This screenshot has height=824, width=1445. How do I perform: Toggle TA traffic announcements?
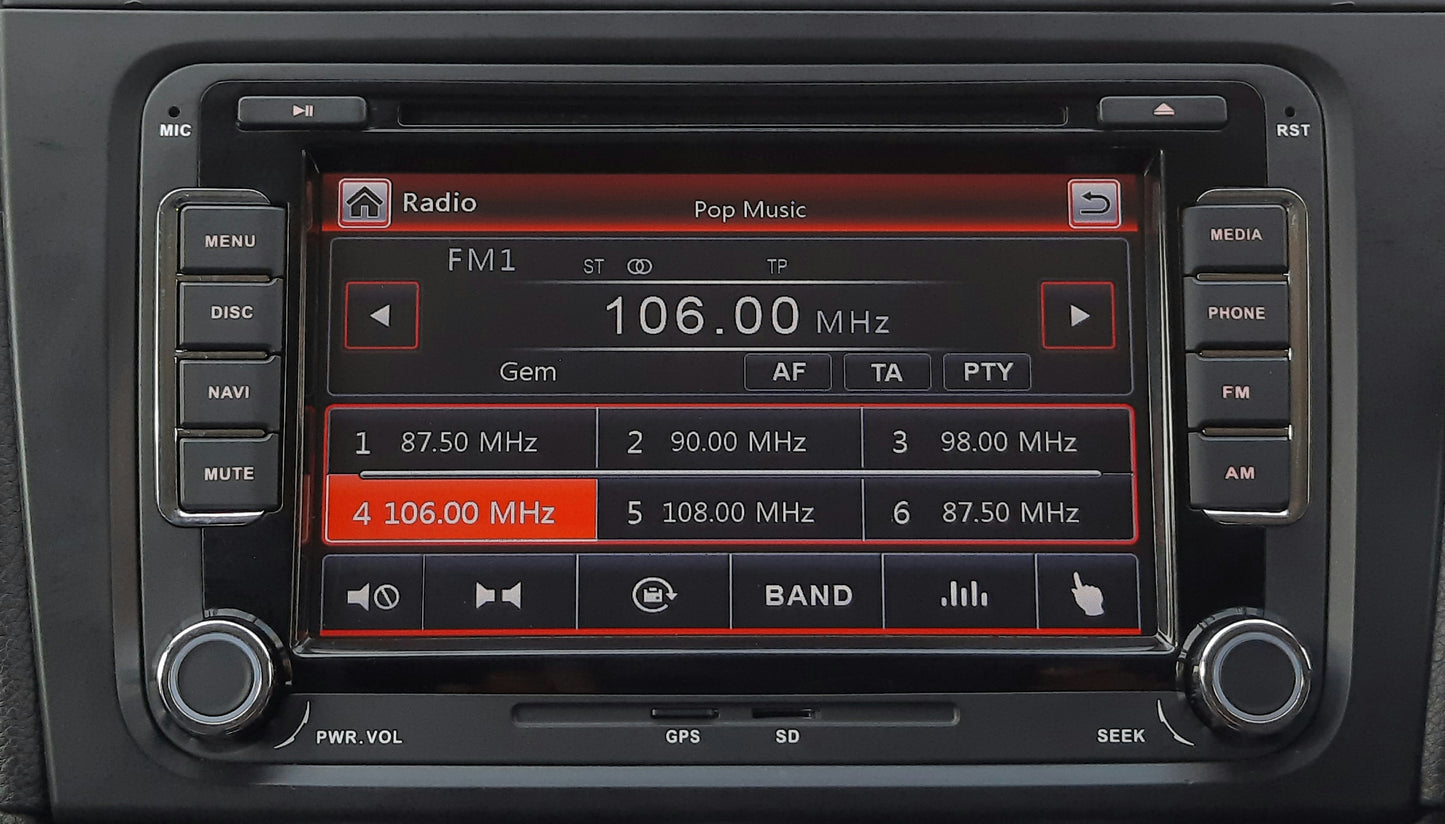coord(886,372)
